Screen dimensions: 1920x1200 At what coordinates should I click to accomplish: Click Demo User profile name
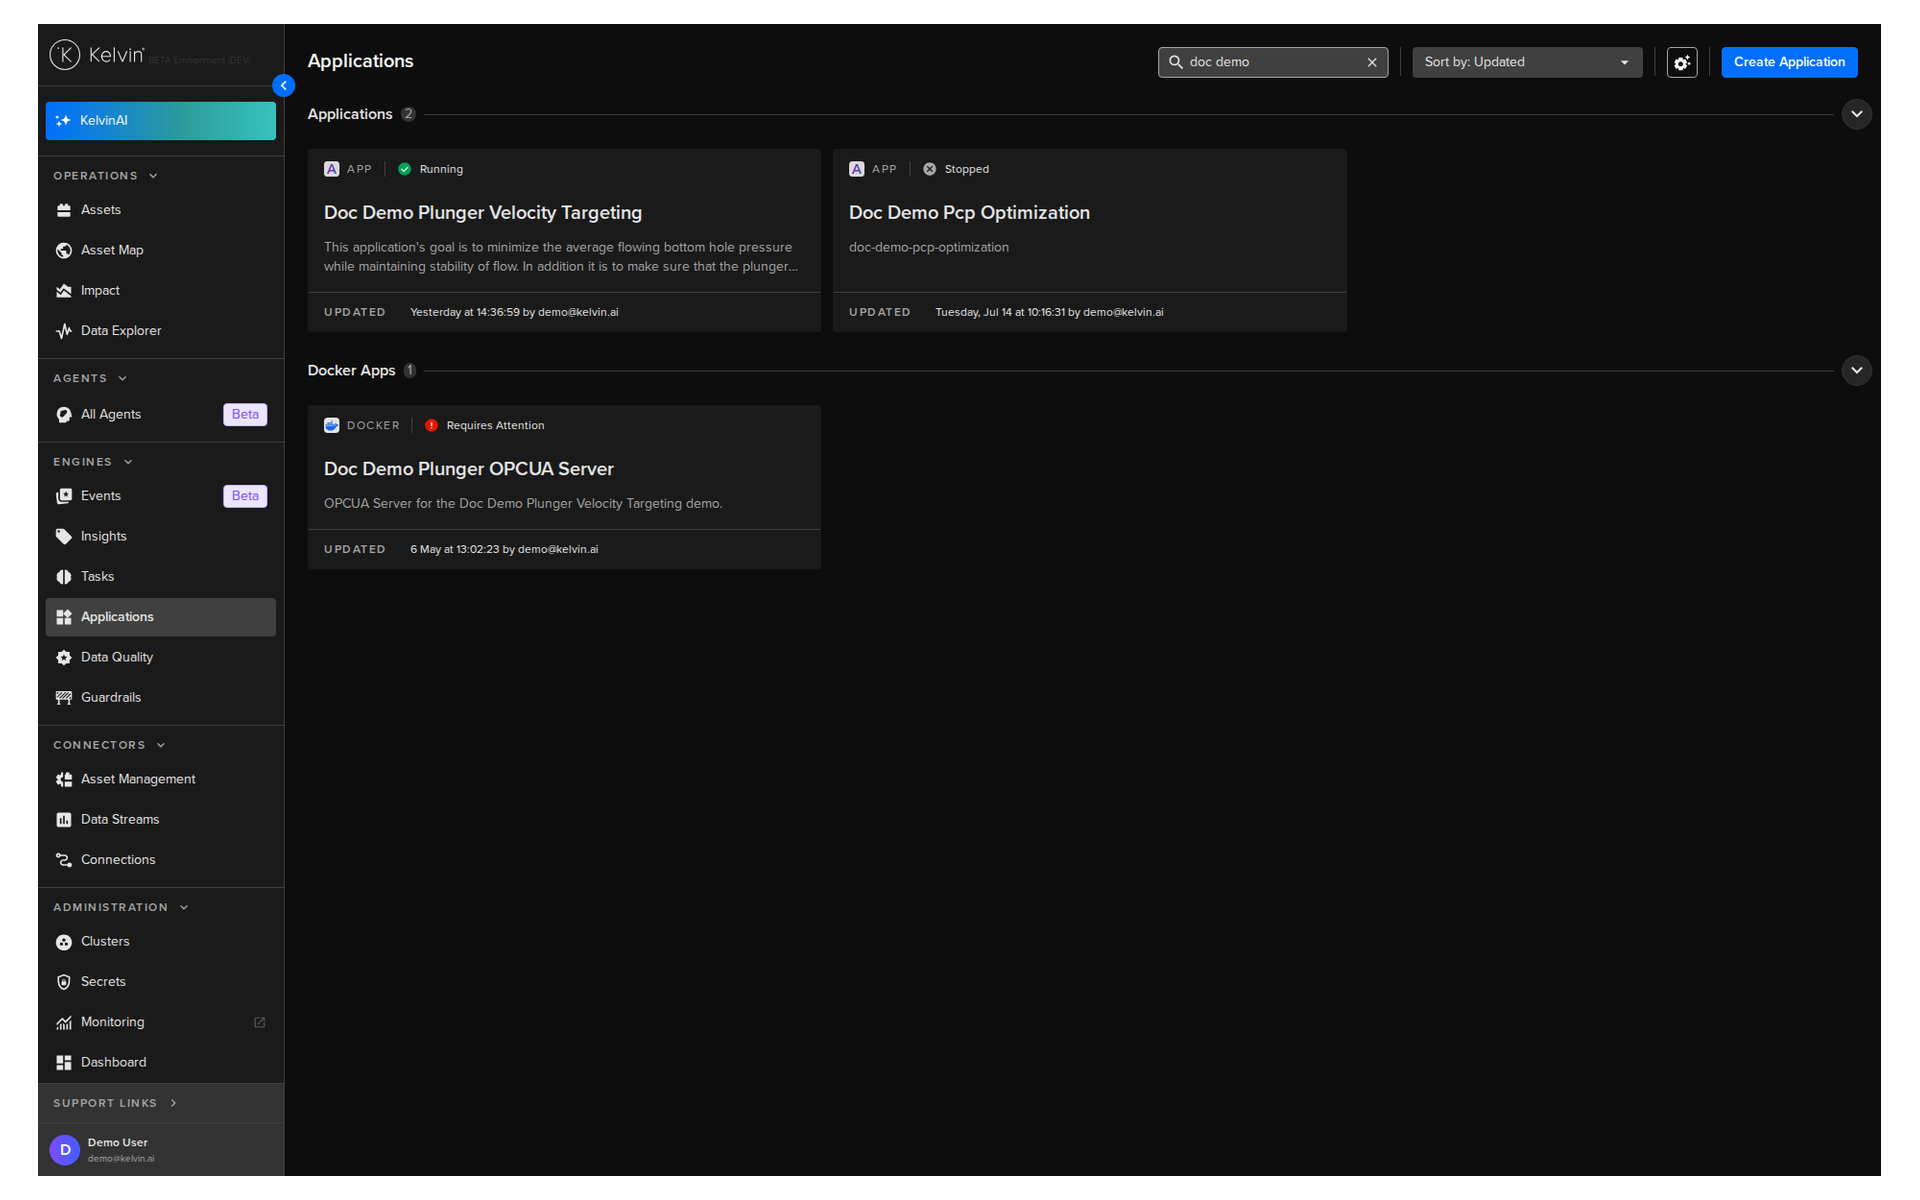coord(118,1143)
